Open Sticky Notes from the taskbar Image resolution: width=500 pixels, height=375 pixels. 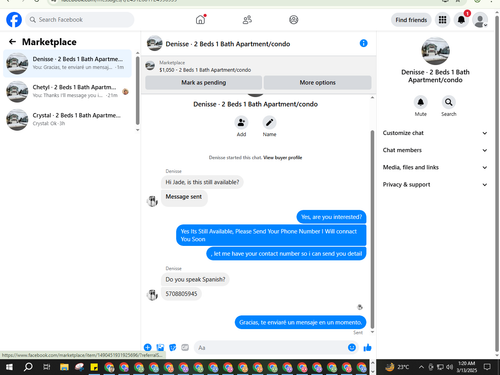coord(94,367)
